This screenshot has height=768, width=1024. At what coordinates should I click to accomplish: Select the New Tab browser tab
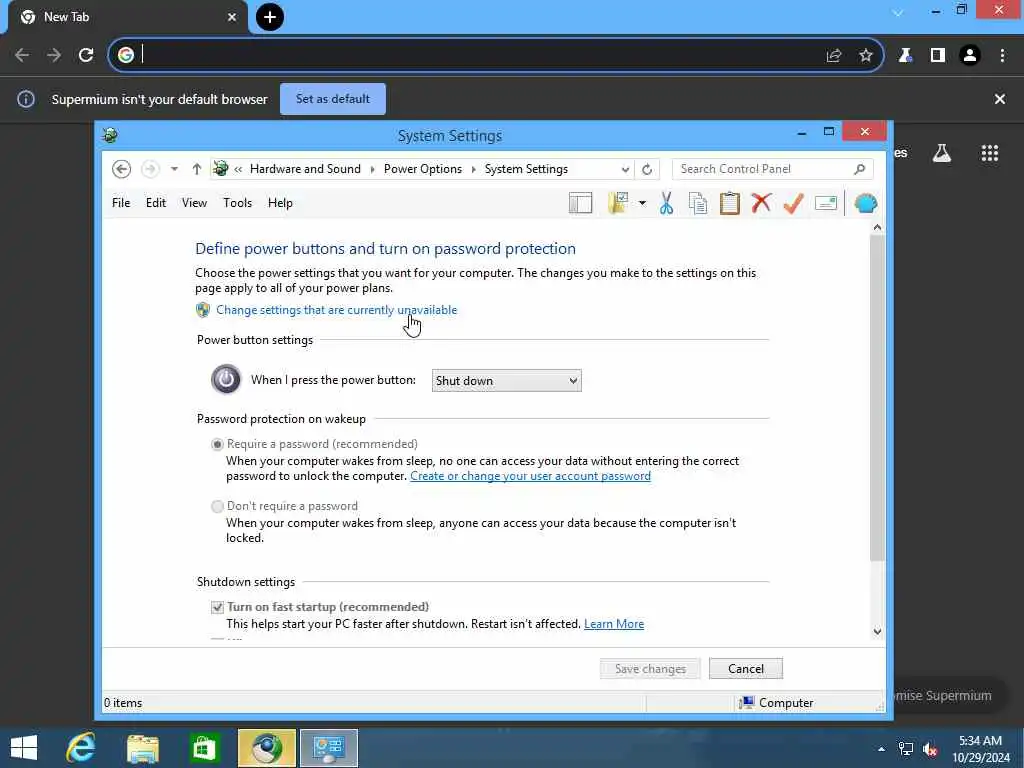[x=127, y=17]
